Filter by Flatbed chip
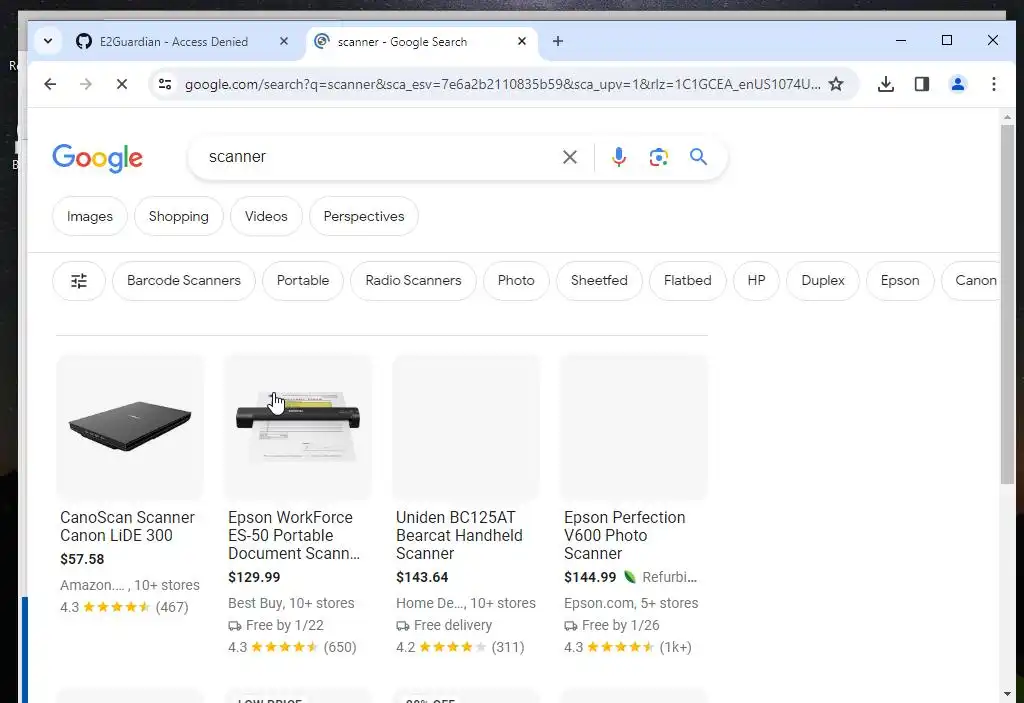The image size is (1024, 703). (687, 281)
